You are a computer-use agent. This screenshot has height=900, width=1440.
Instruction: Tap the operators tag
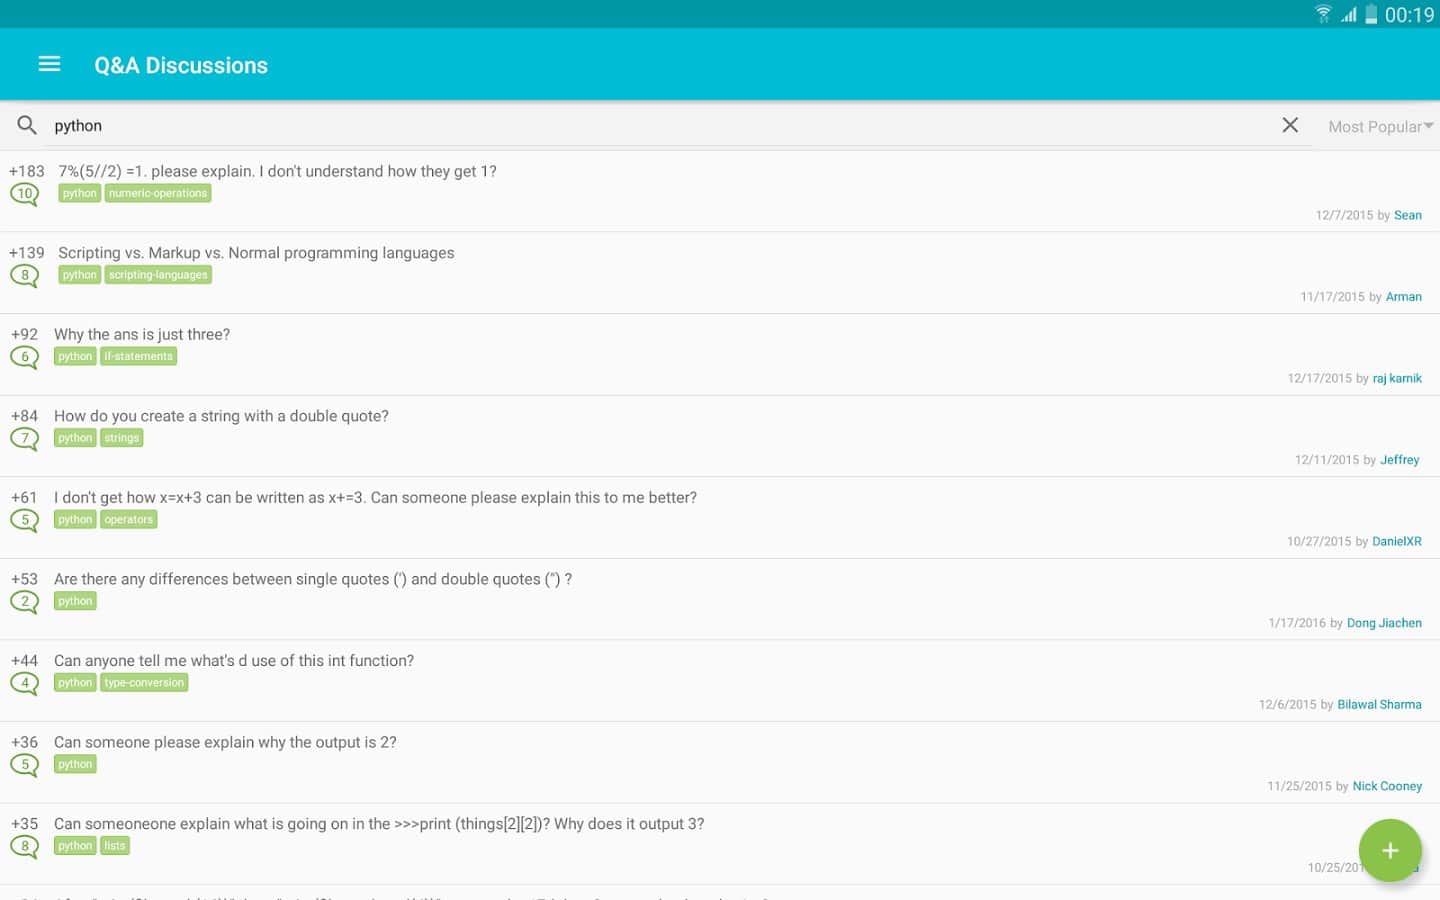tap(129, 520)
